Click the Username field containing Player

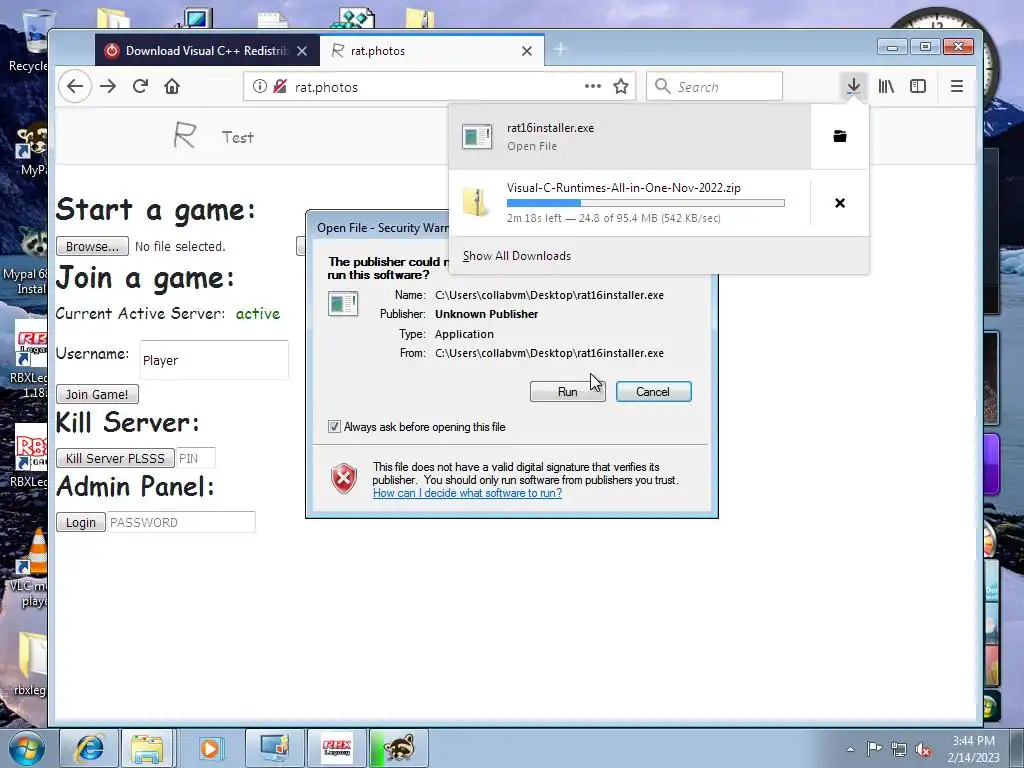pyautogui.click(x=214, y=360)
